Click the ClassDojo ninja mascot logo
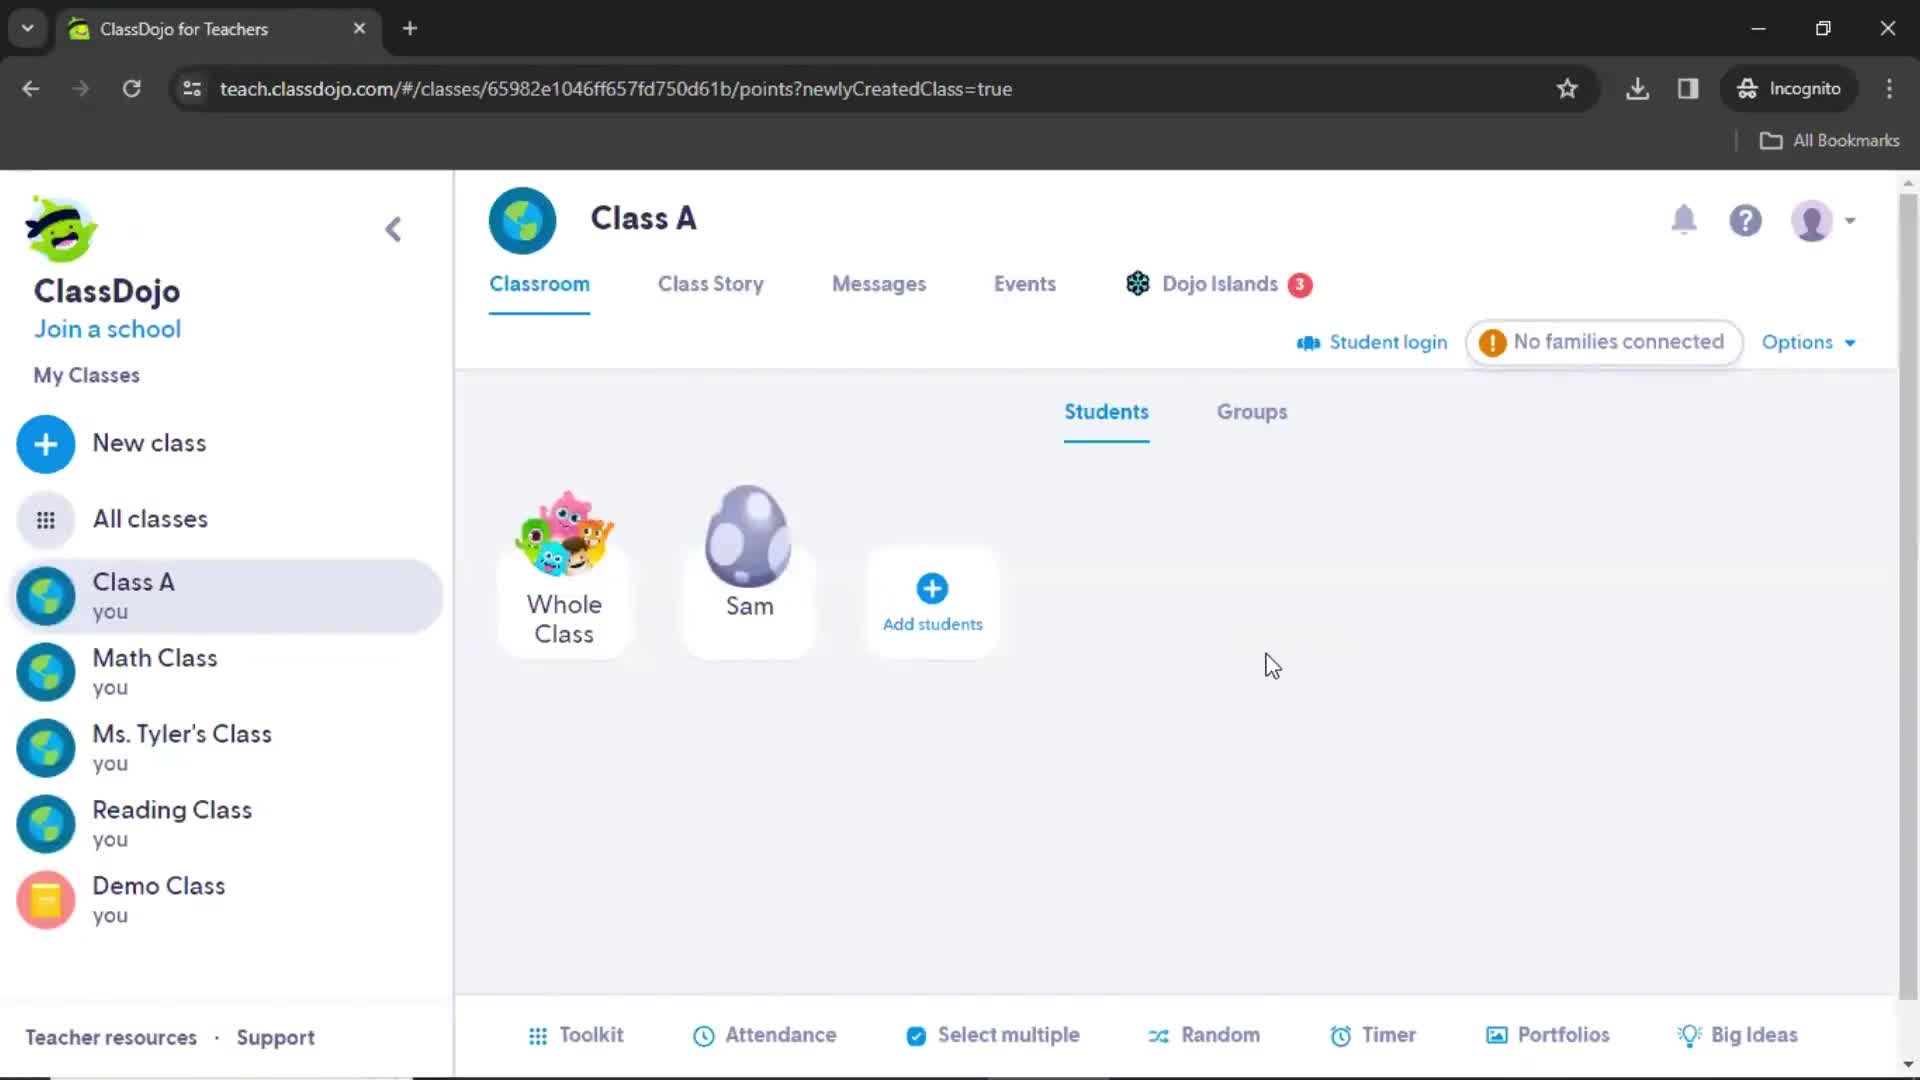The image size is (1920, 1080). point(61,228)
